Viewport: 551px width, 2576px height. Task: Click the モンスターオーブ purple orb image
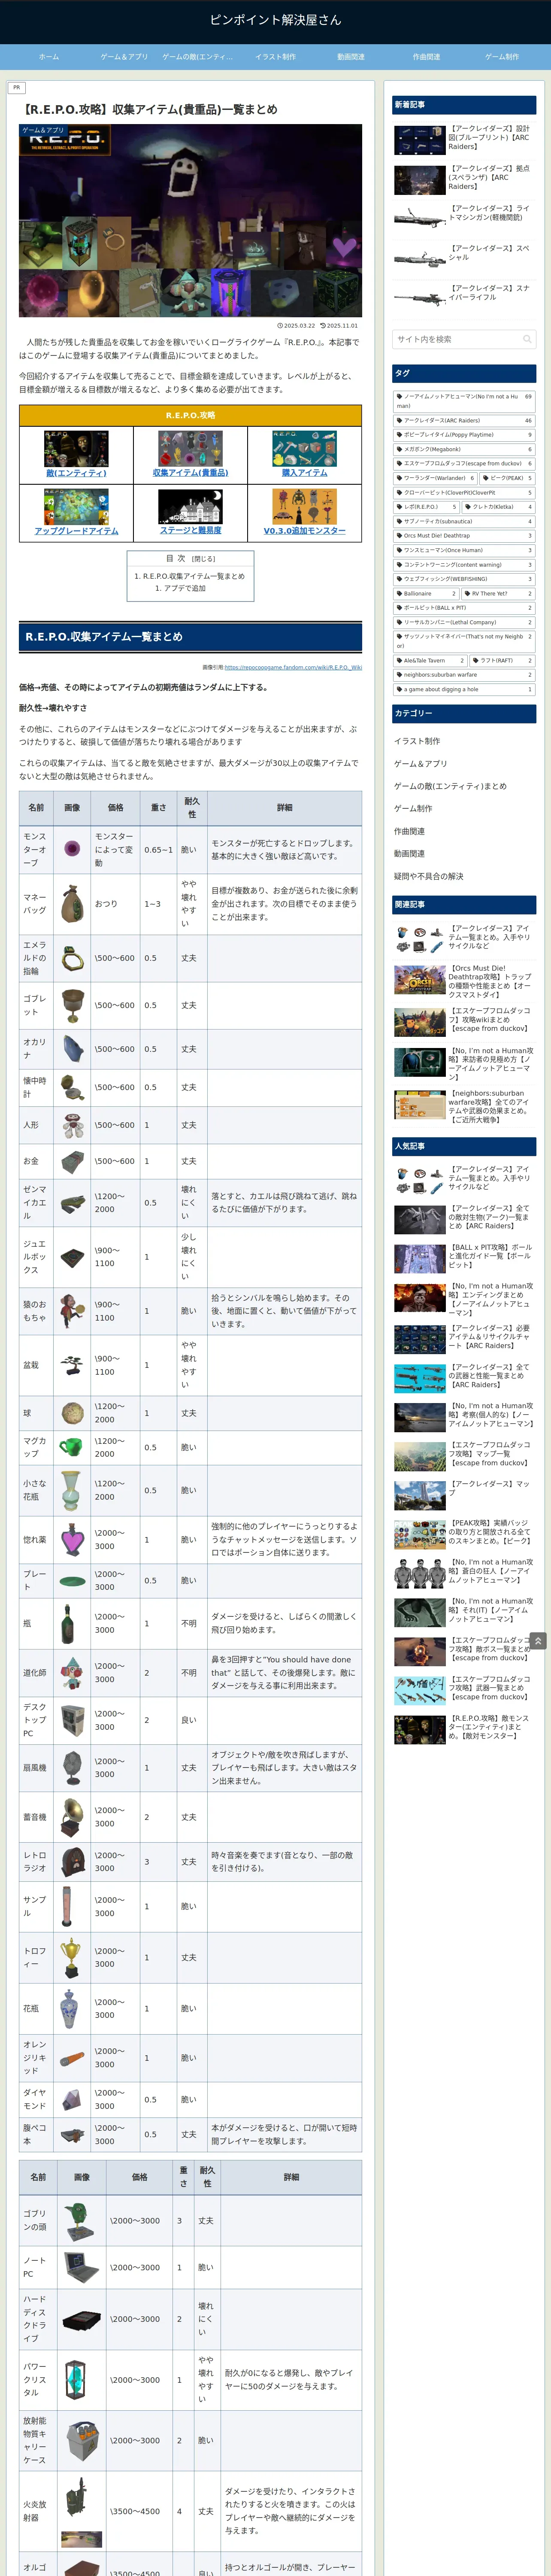pos(72,848)
